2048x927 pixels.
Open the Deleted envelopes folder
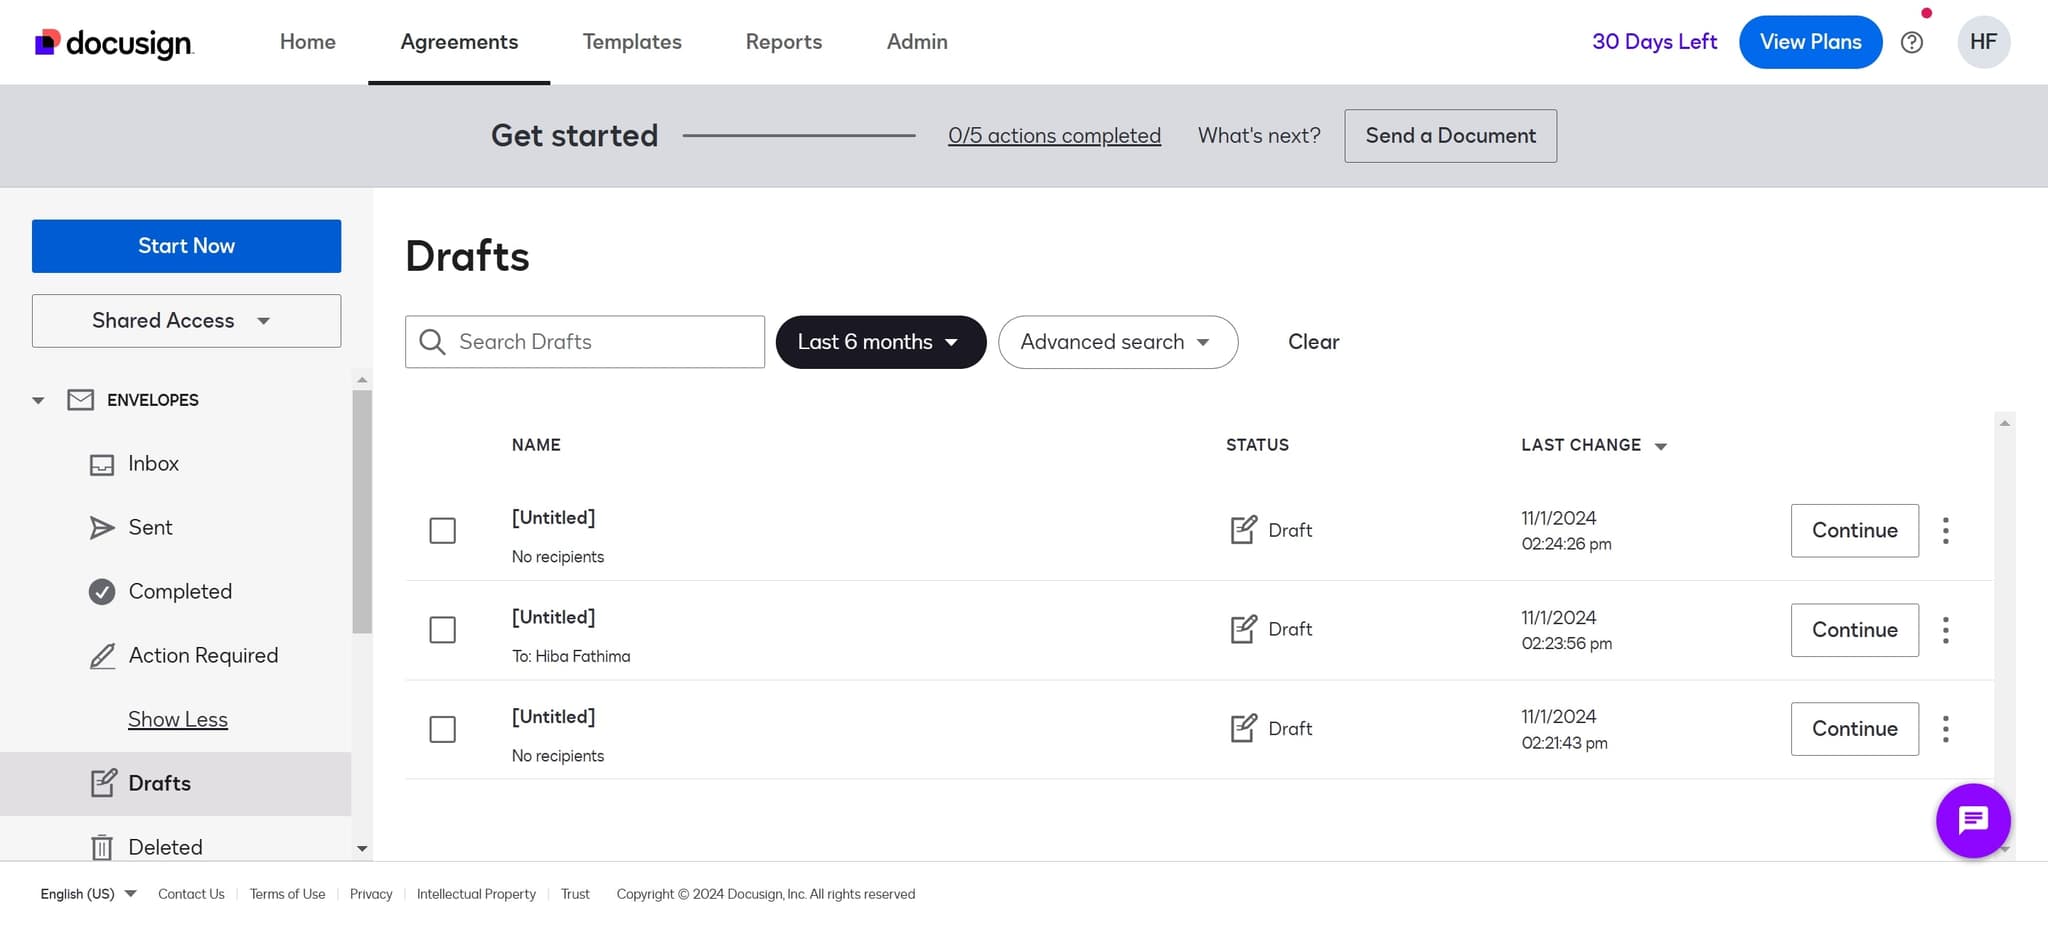[x=165, y=847]
